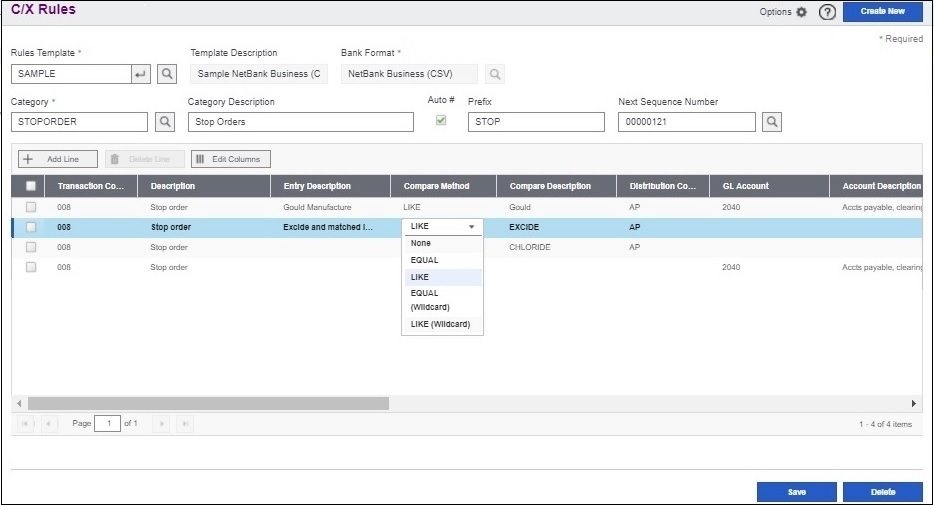Screen dimensions: 934x505
Task: Choose EQUAL from the compare method list
Action: [x=424, y=260]
